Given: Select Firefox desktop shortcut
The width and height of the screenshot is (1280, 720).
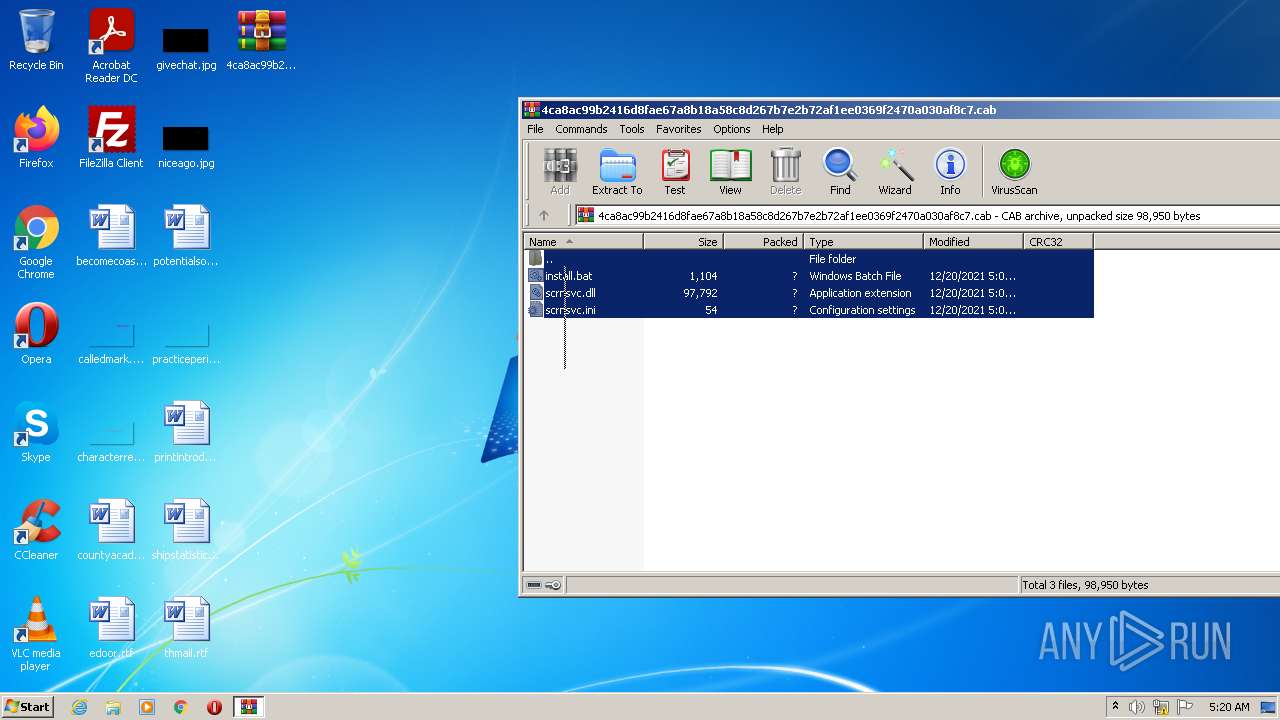Looking at the screenshot, I should 36,138.
